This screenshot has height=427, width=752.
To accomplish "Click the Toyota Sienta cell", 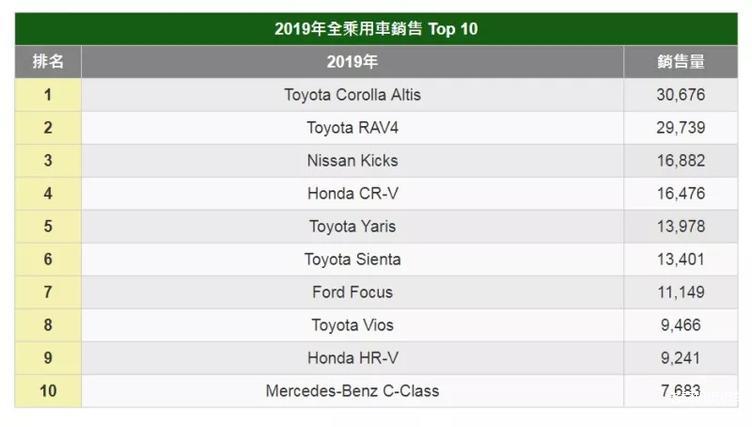I will tap(352, 260).
